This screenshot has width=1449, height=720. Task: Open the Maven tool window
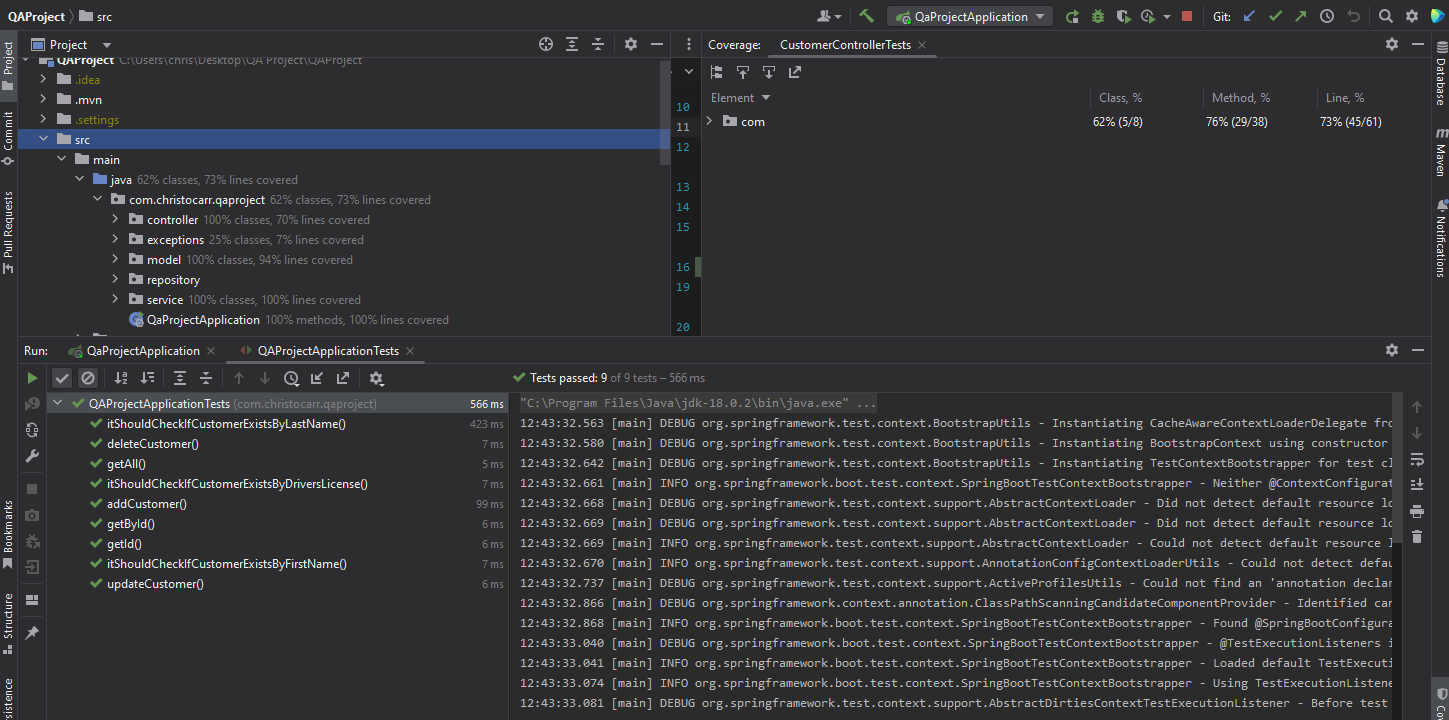point(1440,152)
